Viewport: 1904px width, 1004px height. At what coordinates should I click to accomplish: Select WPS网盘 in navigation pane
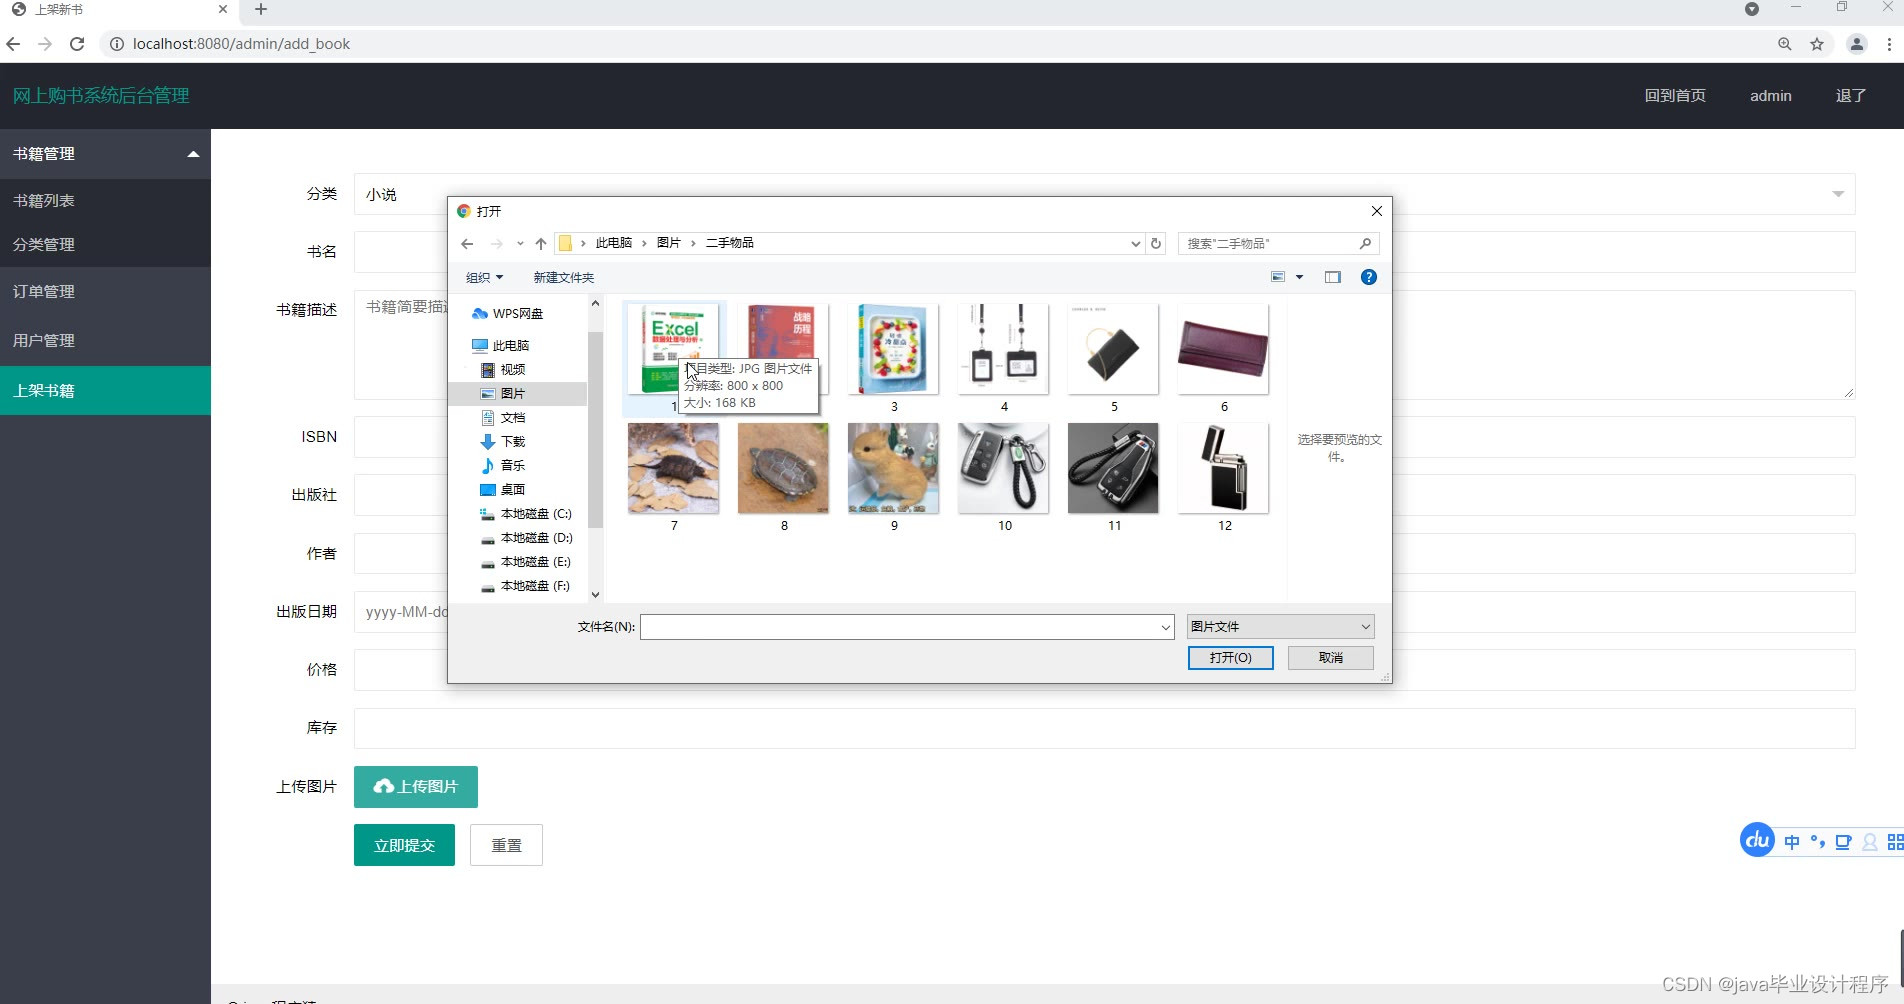pyautogui.click(x=508, y=313)
